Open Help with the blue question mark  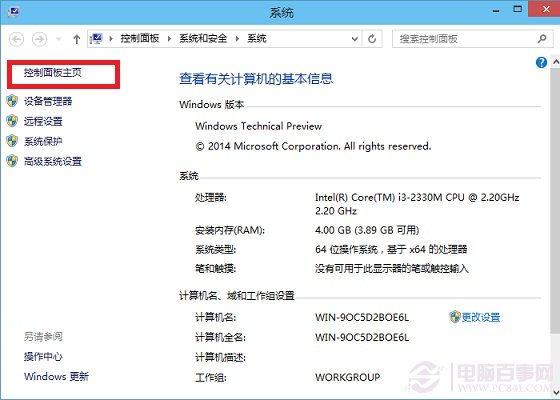pos(541,62)
